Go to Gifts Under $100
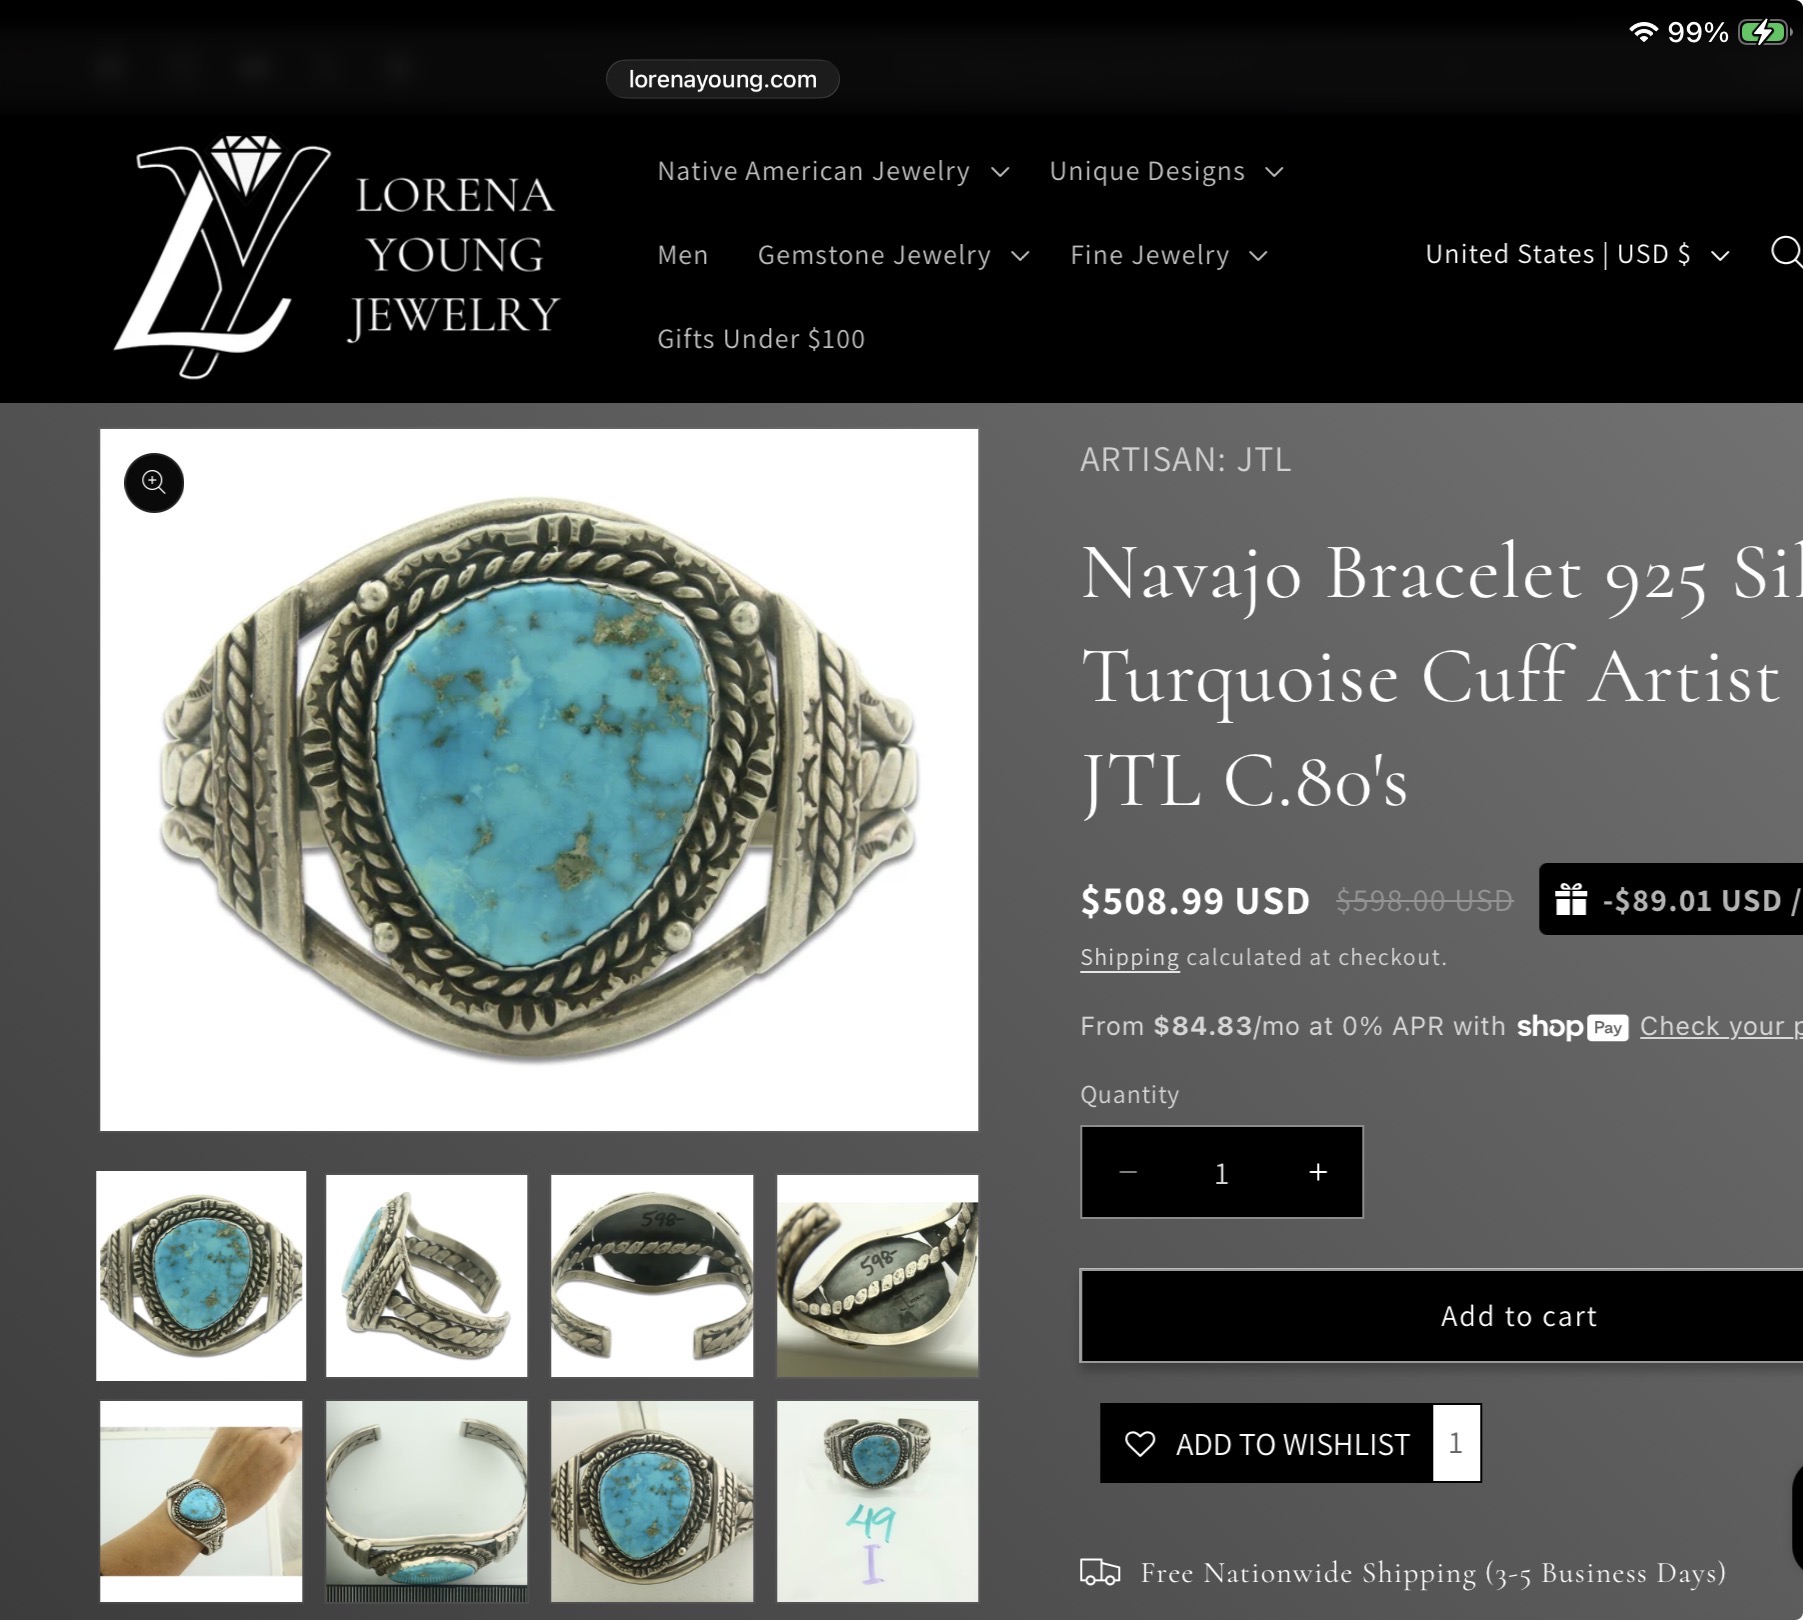This screenshot has width=1803, height=1620. click(x=761, y=339)
